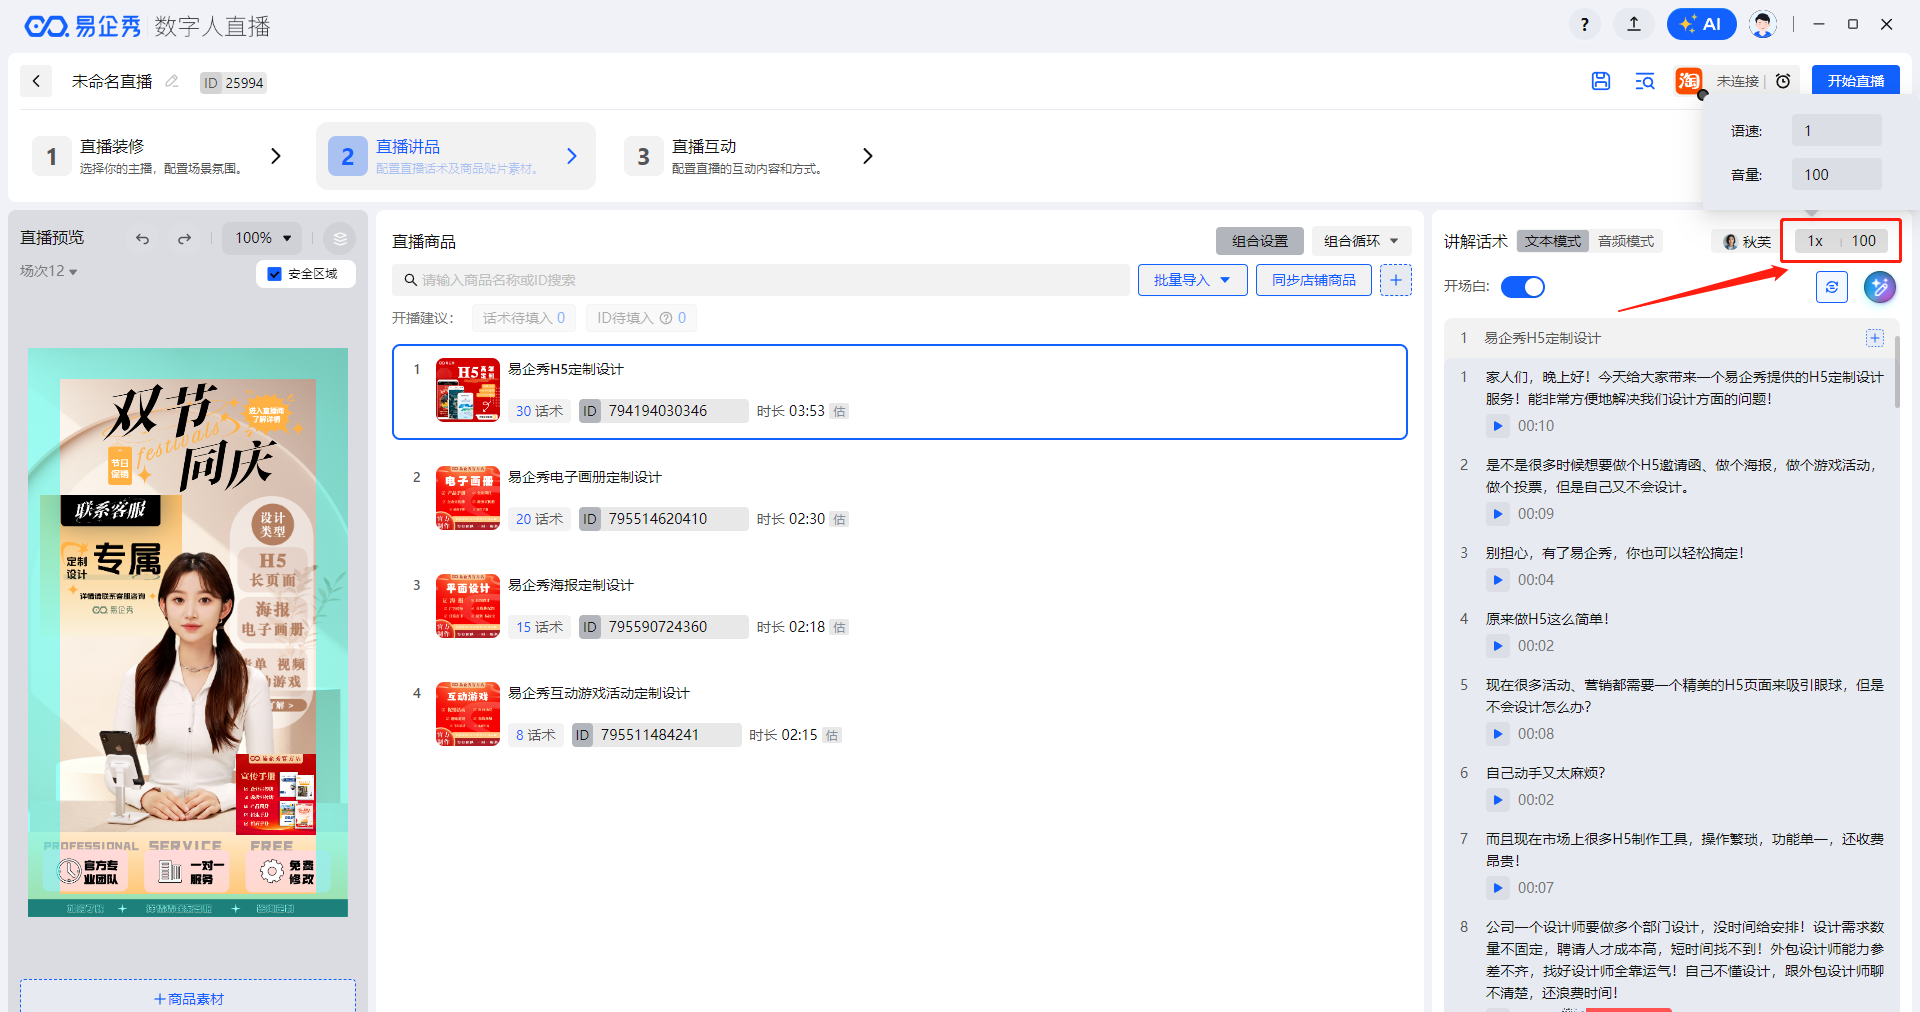Toggle the 开场白 switch
This screenshot has height=1012, width=1920.
pyautogui.click(x=1523, y=287)
